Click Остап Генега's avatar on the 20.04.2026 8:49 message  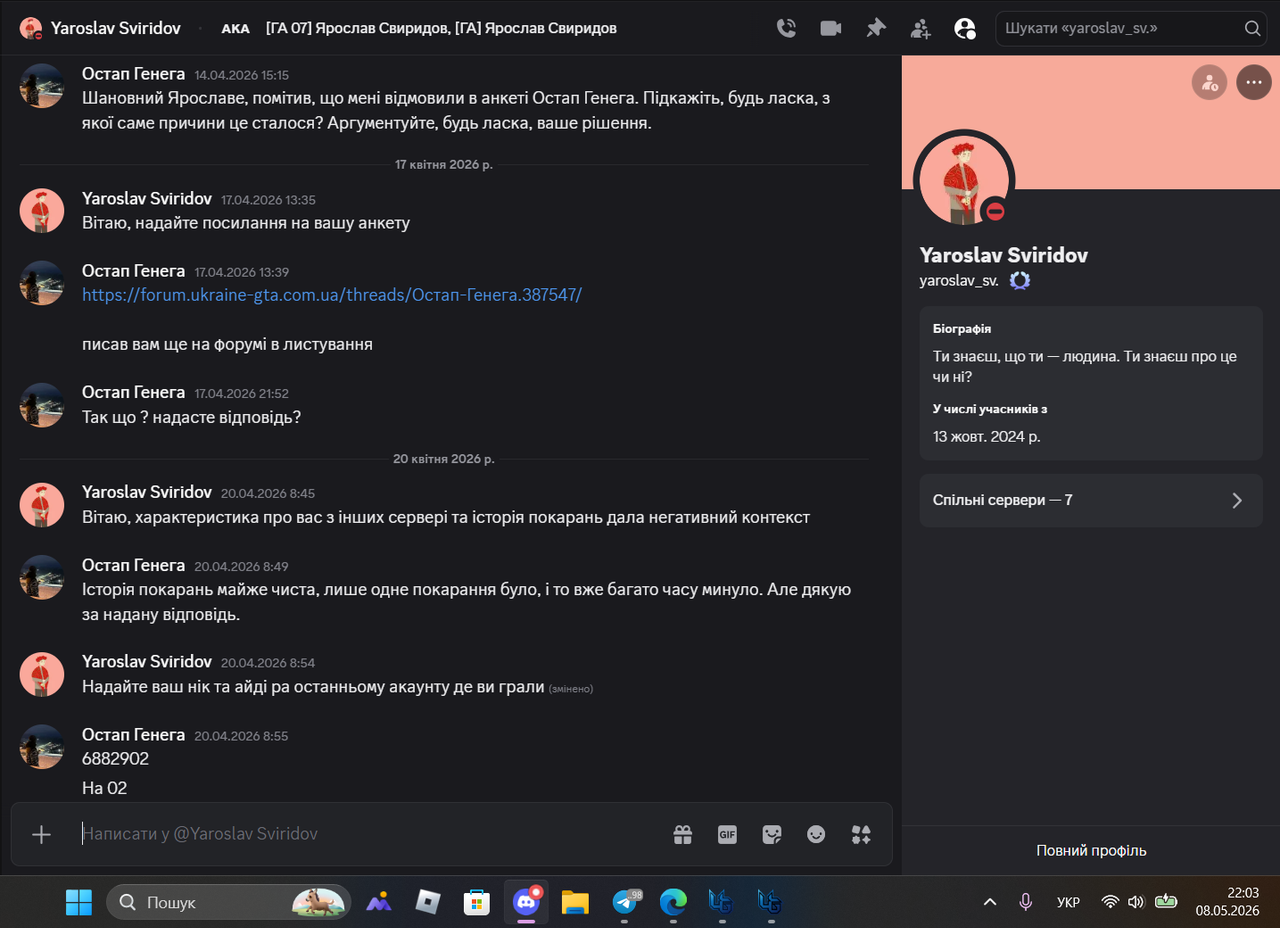[42, 577]
